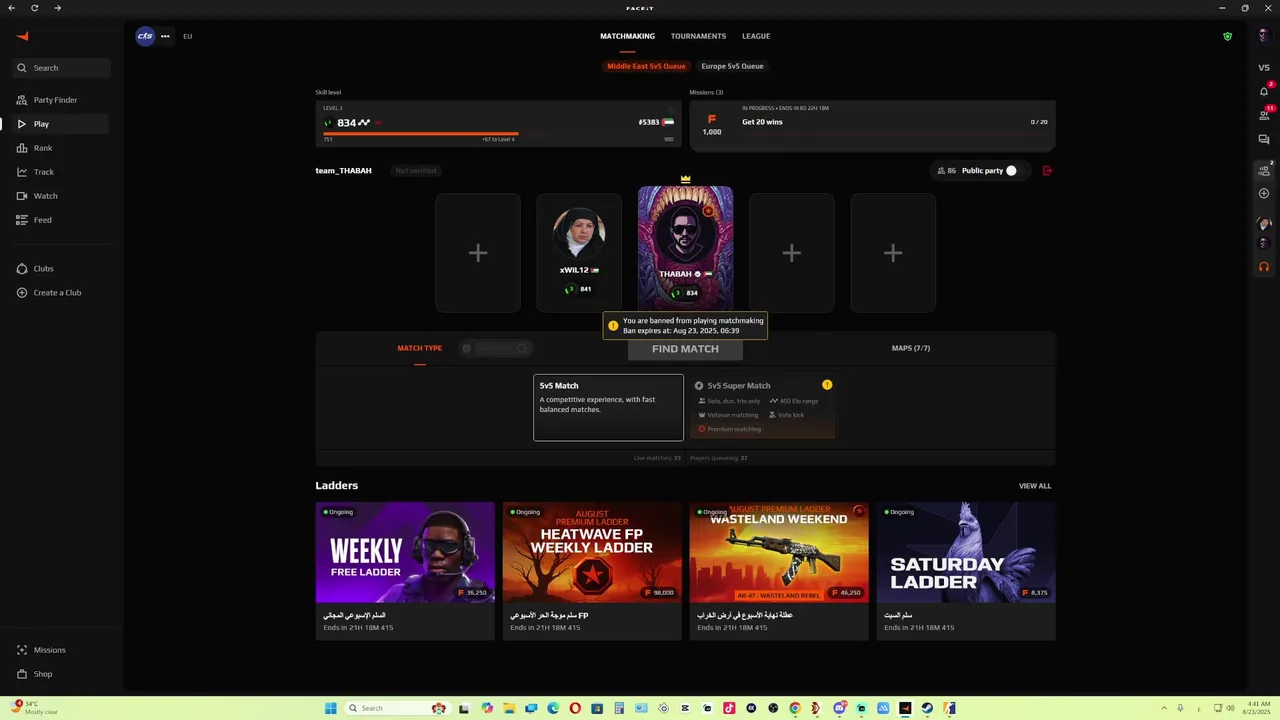This screenshot has width=1280, height=720.
Task: Open the profile avatar at top right
Action: [1264, 36]
